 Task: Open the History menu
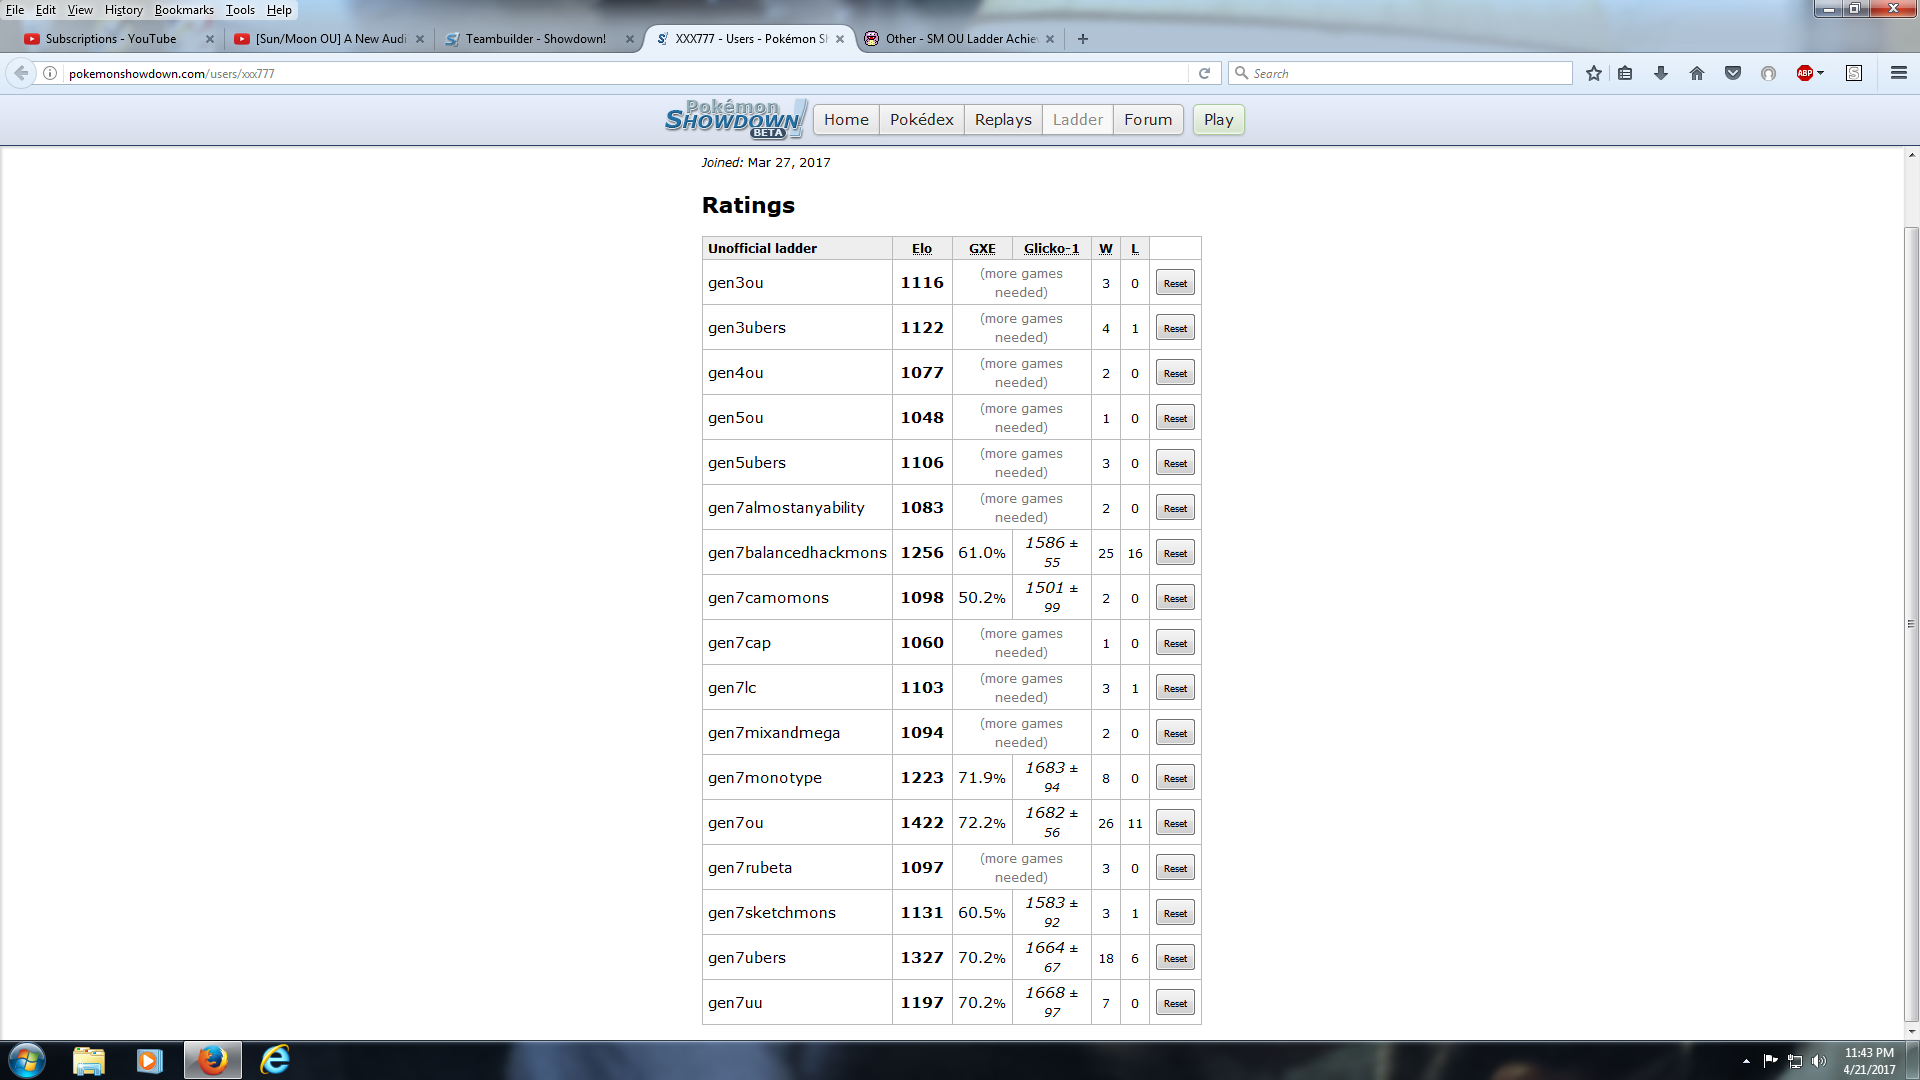click(123, 10)
